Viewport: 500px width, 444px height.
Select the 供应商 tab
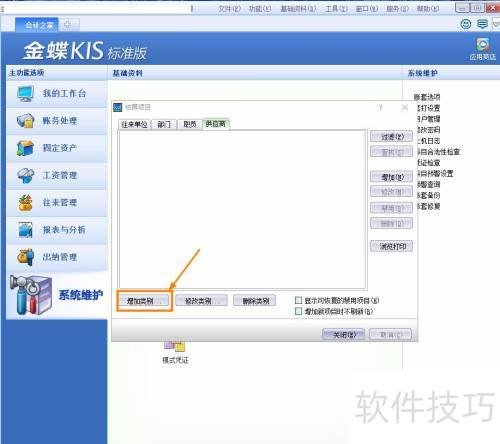(x=216, y=124)
